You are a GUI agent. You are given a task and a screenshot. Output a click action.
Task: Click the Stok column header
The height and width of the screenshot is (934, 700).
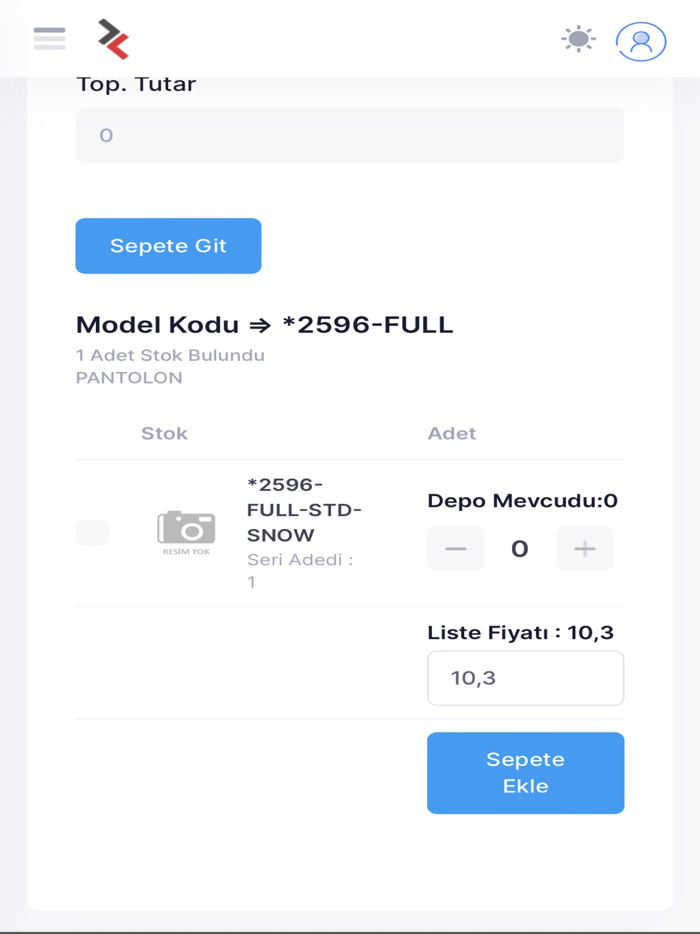[x=164, y=433]
